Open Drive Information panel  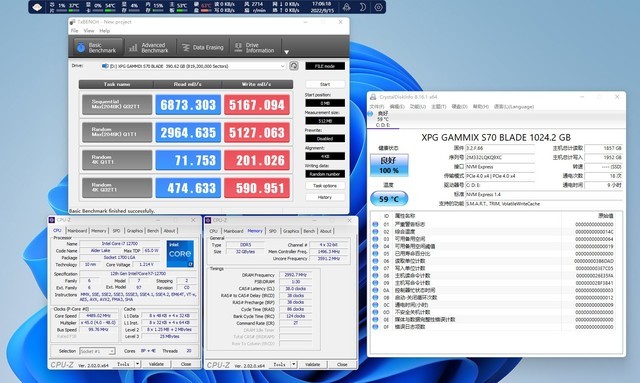(x=255, y=48)
